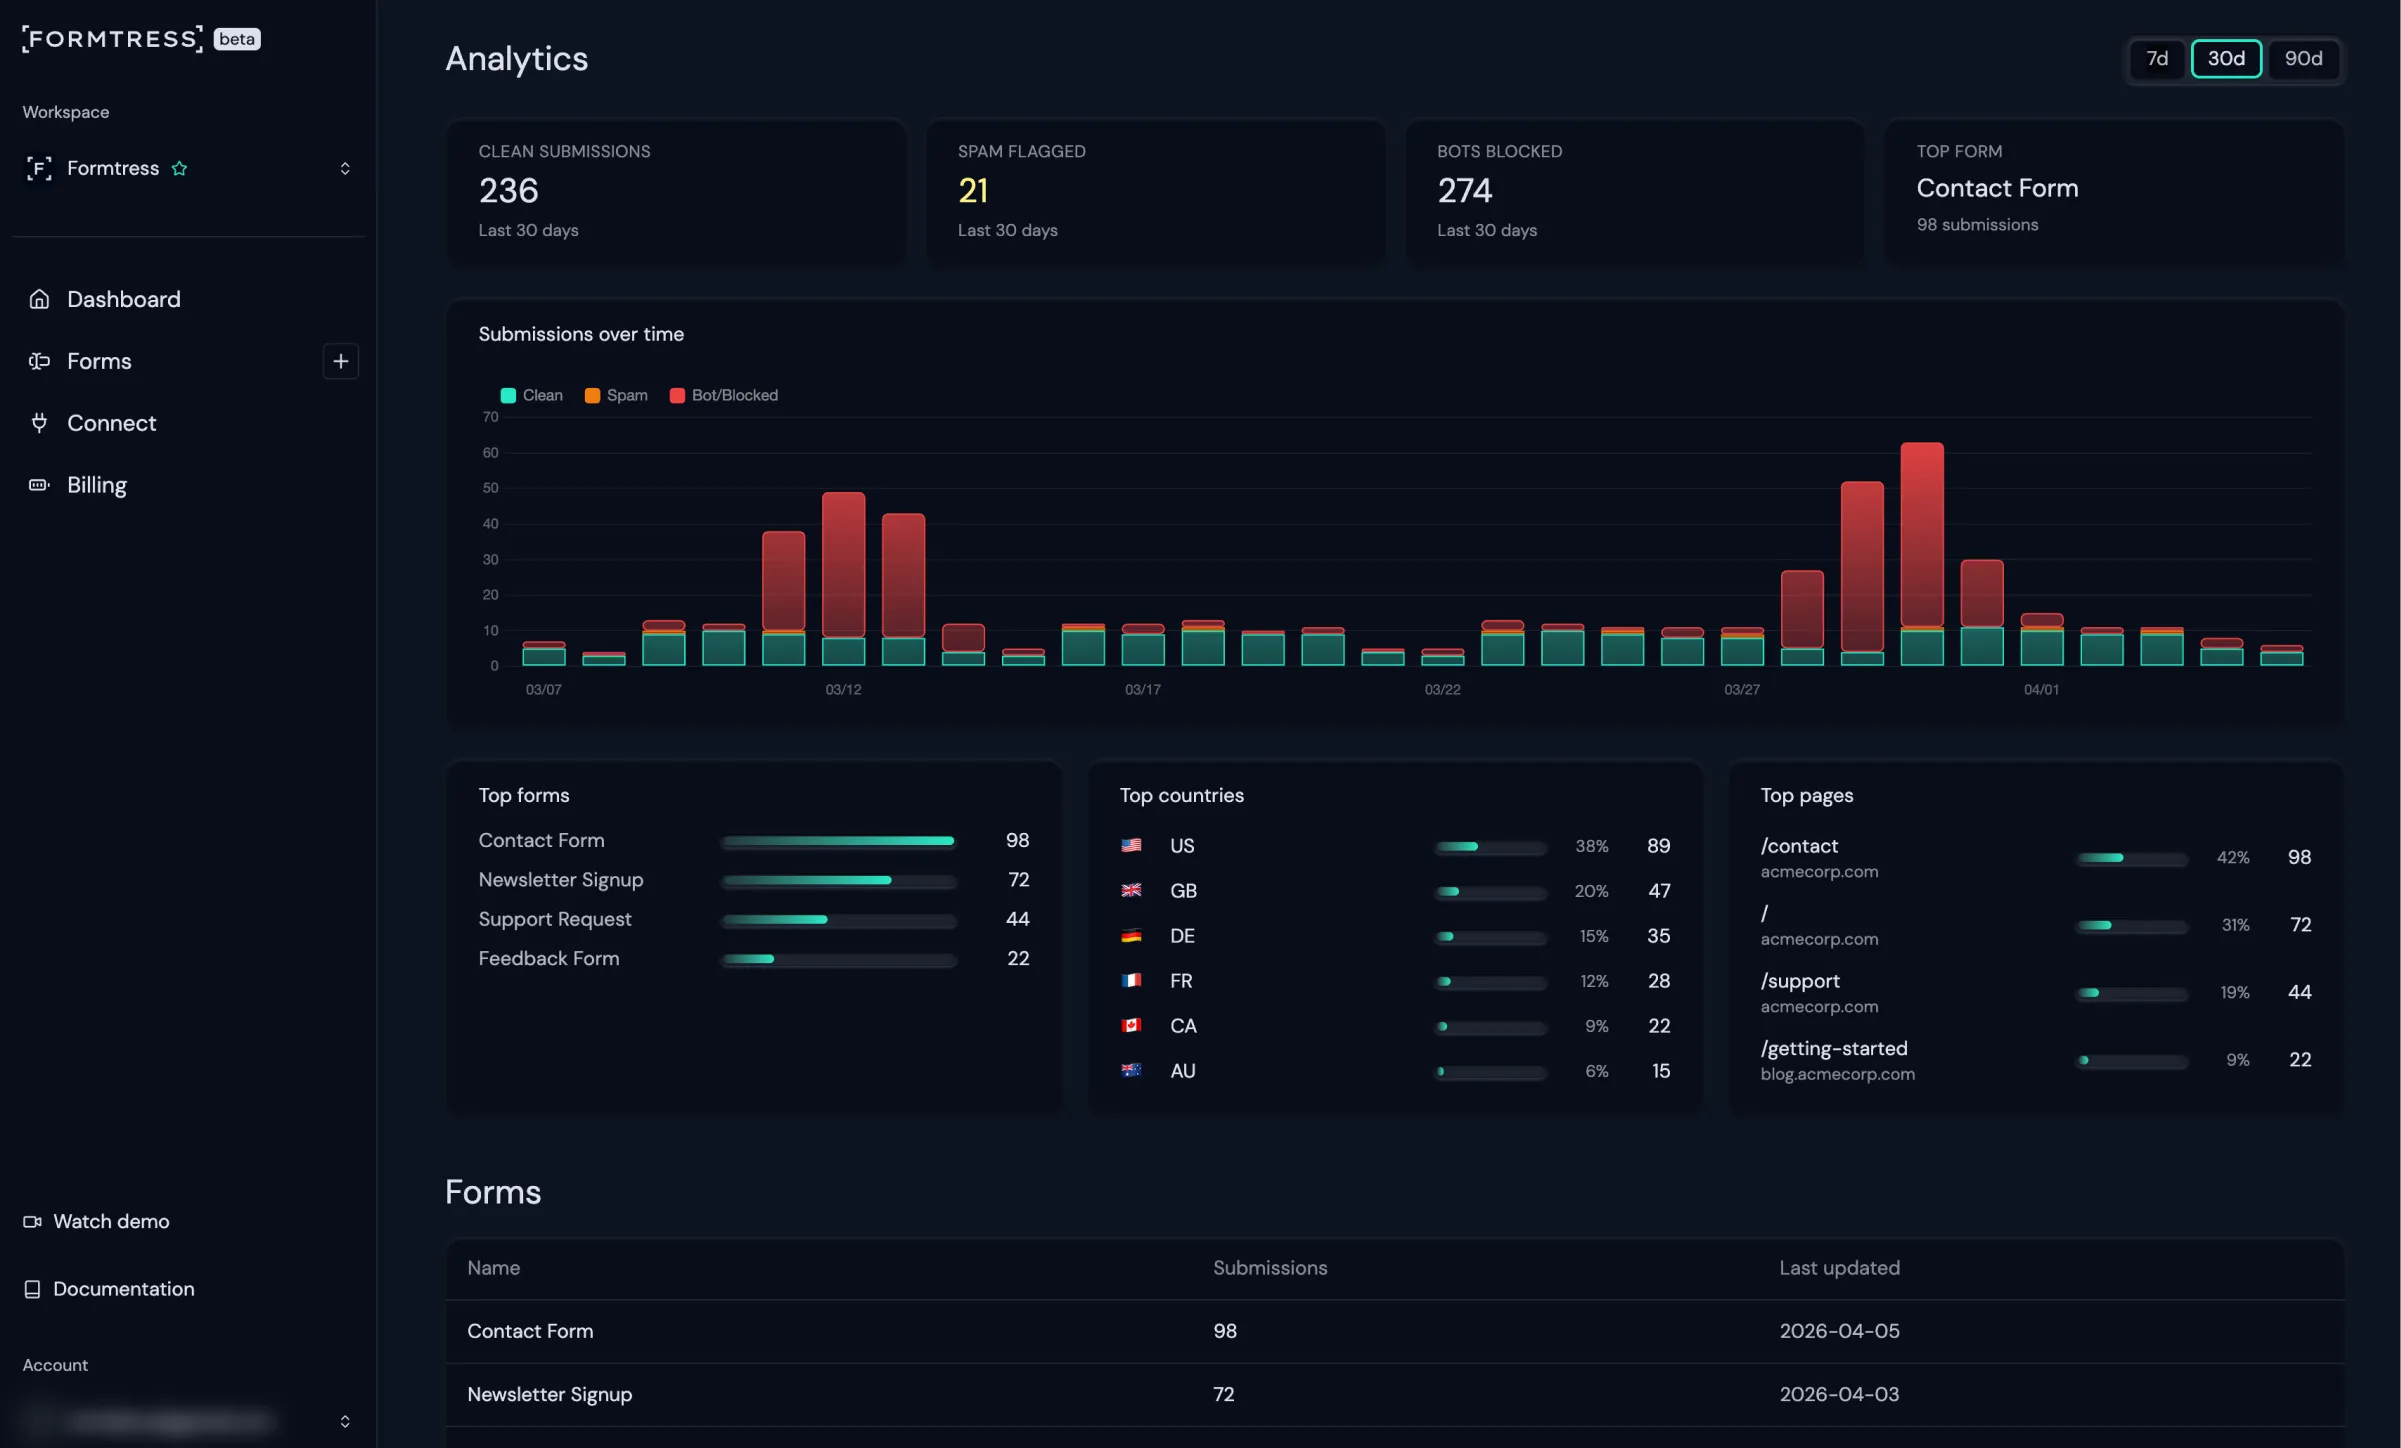Click the star icon beside Formtress workspace
This screenshot has width=2401, height=1448.
179,168
